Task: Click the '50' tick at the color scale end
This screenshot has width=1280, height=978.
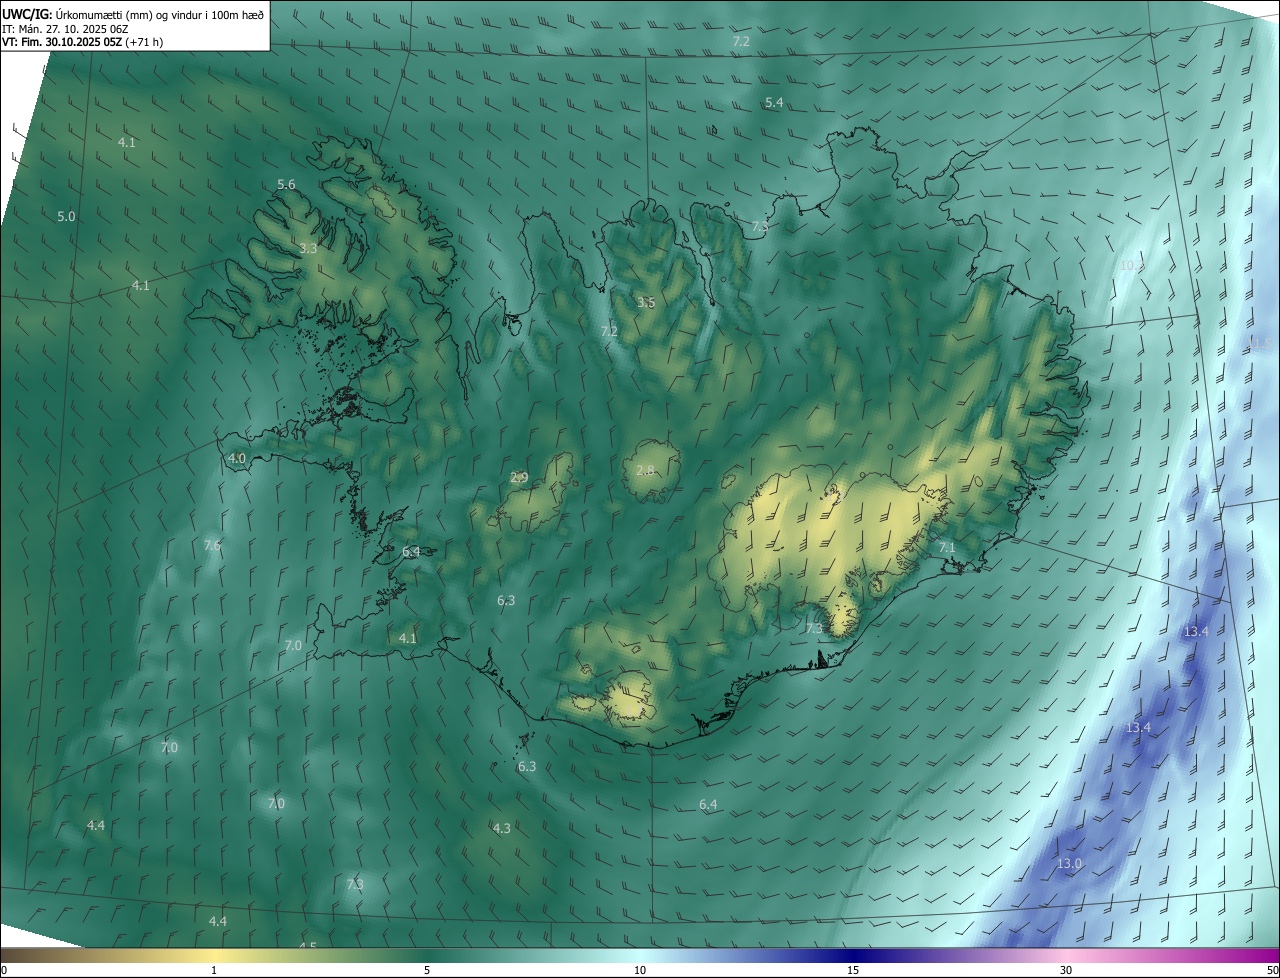Action: tap(1271, 970)
